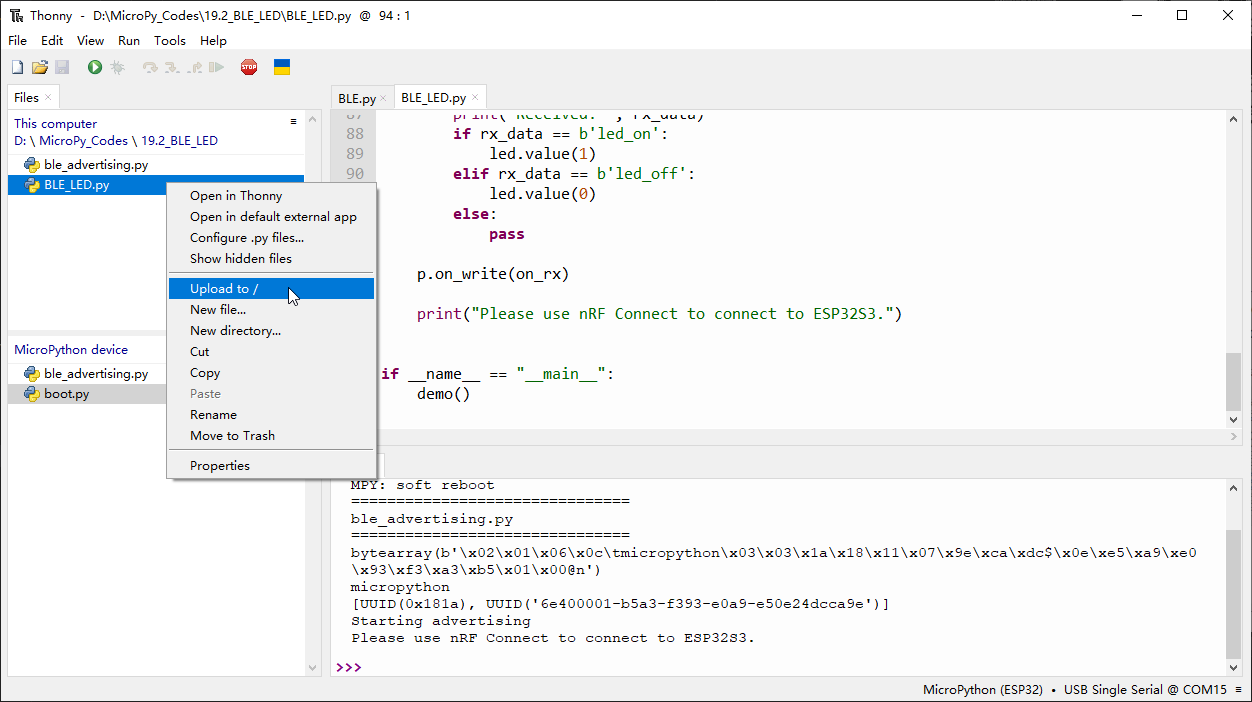Click the New file toolbar icon
1252x702 pixels.
click(x=17, y=67)
